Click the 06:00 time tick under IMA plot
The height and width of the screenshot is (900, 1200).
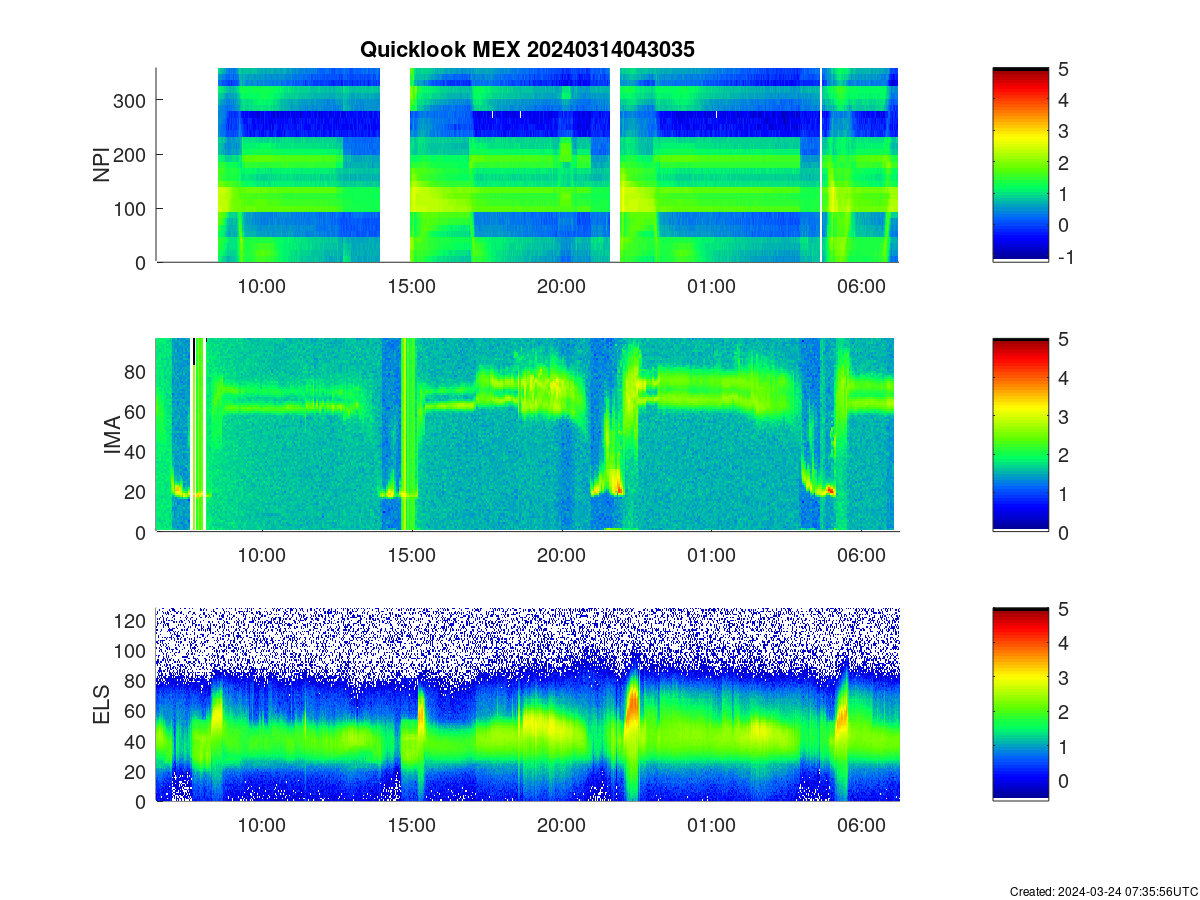coord(861,556)
